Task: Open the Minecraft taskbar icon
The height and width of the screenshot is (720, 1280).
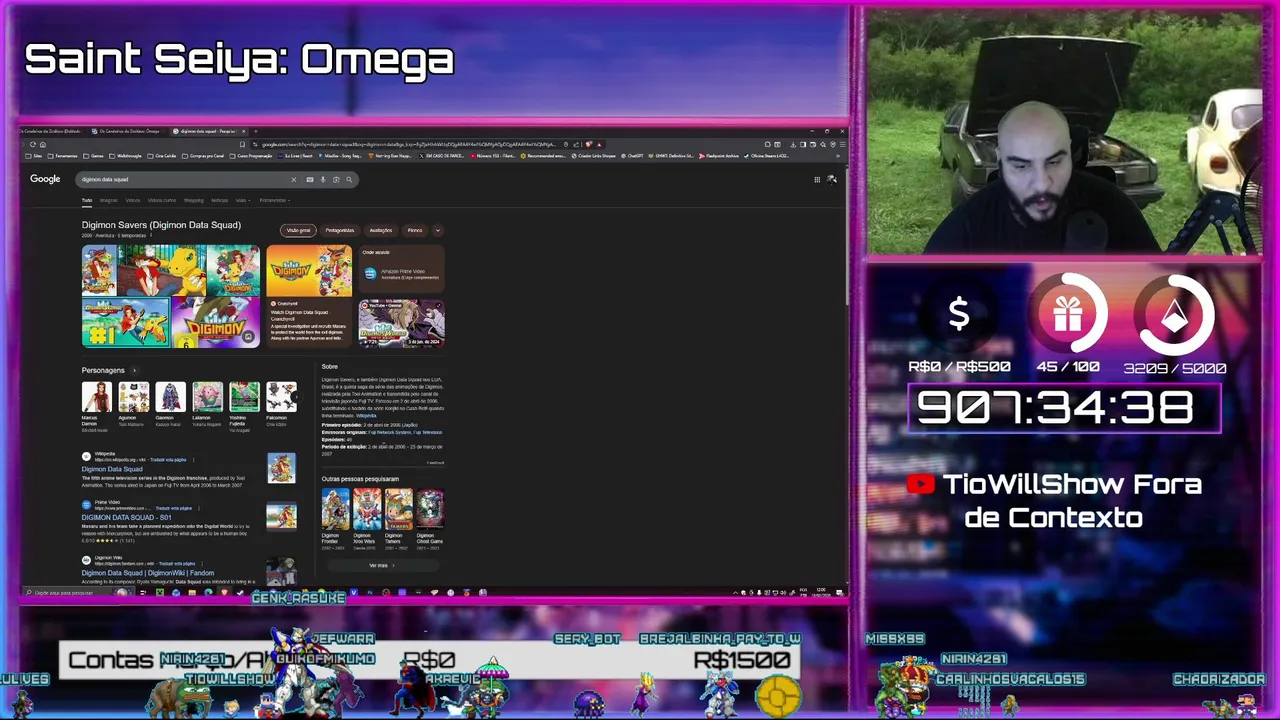Action: point(159,592)
